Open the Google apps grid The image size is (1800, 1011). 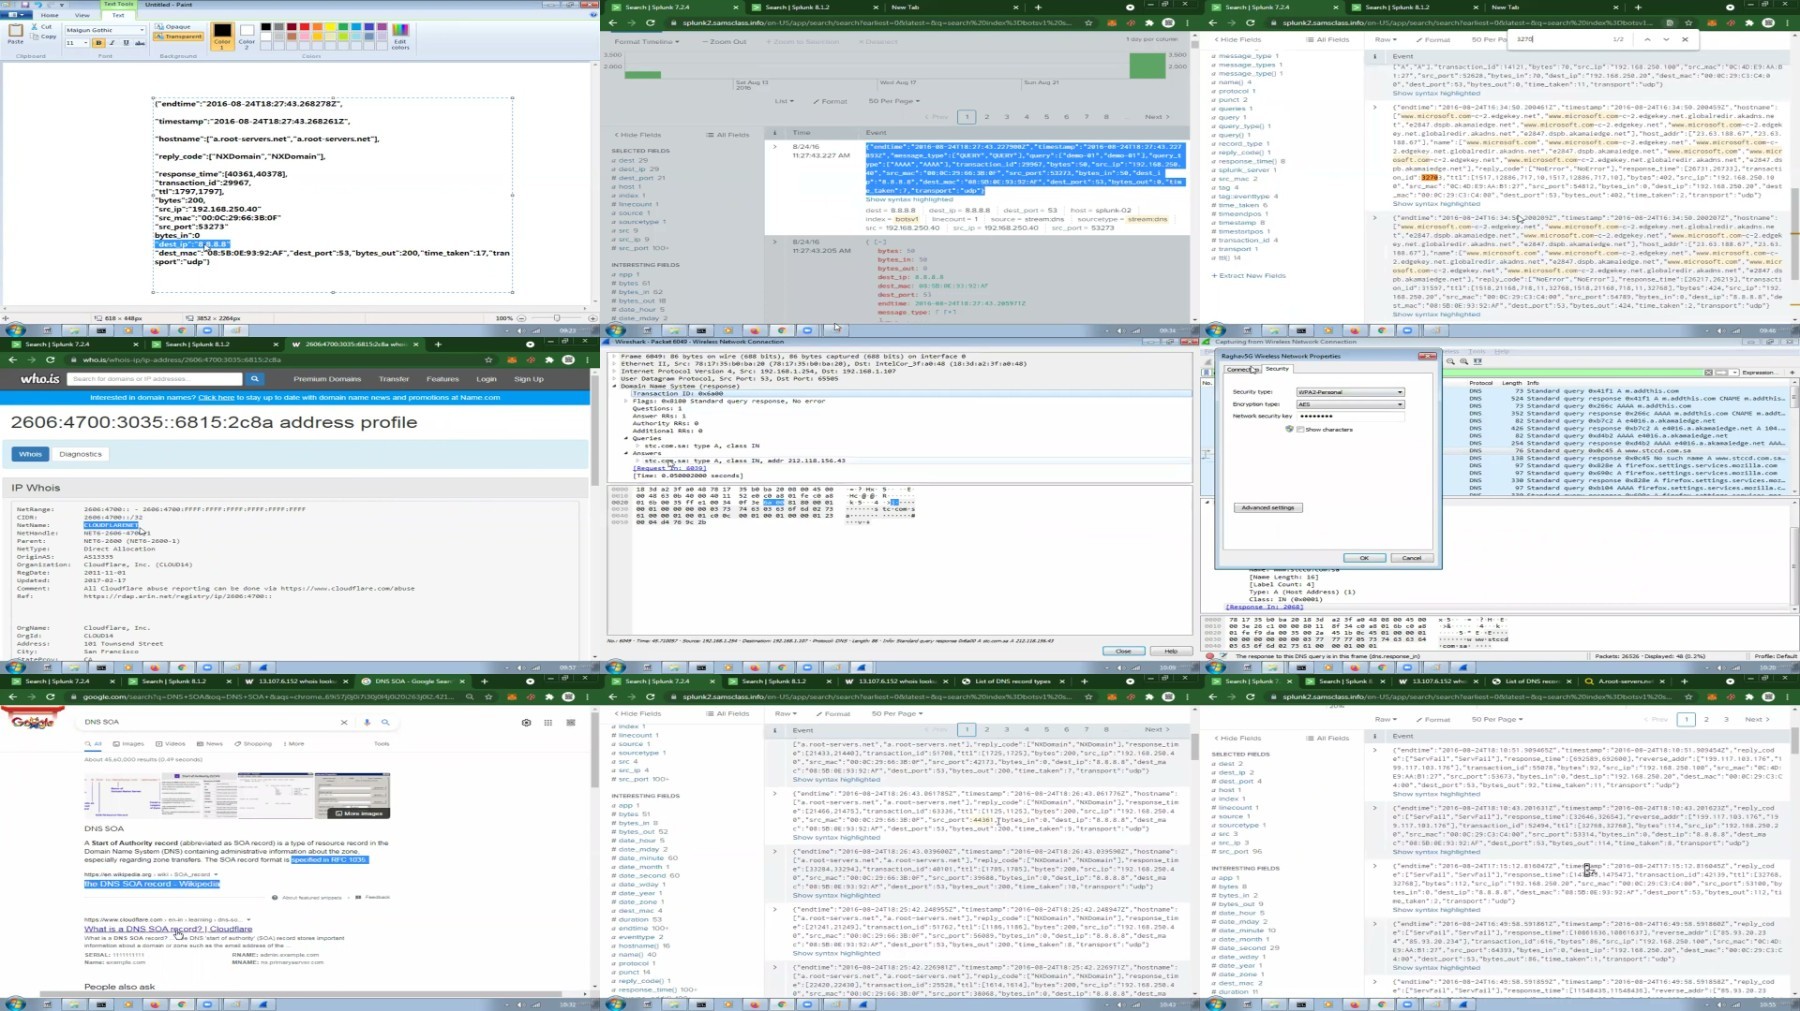(x=548, y=722)
